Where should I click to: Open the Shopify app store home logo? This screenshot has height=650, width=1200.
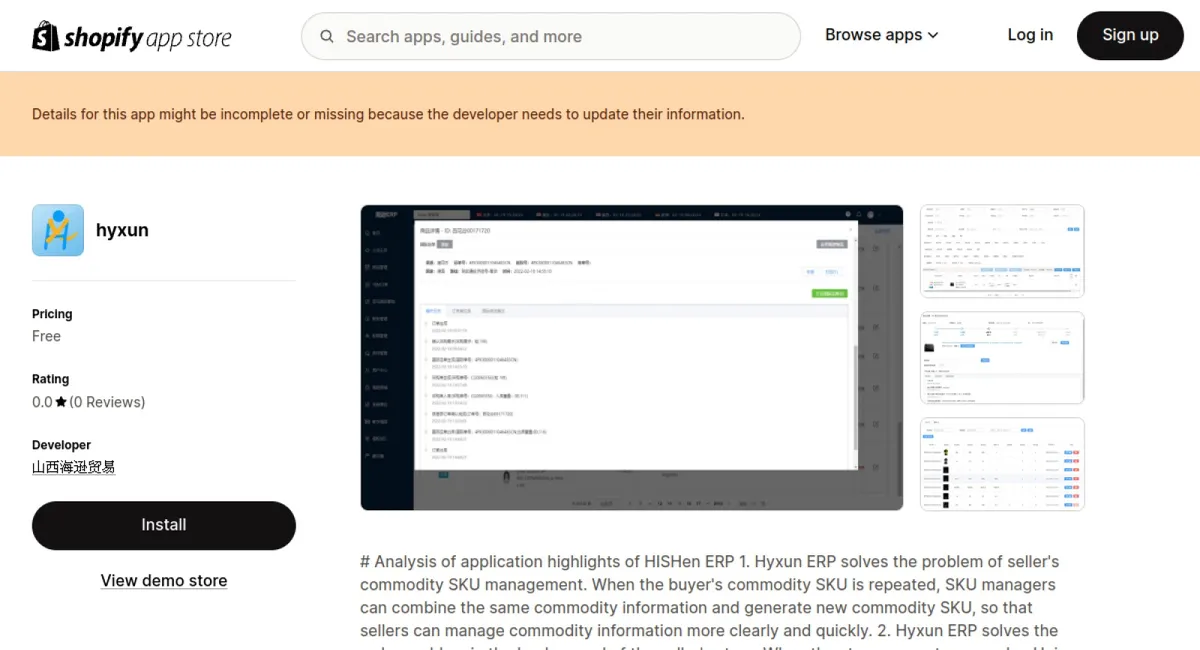click(132, 37)
